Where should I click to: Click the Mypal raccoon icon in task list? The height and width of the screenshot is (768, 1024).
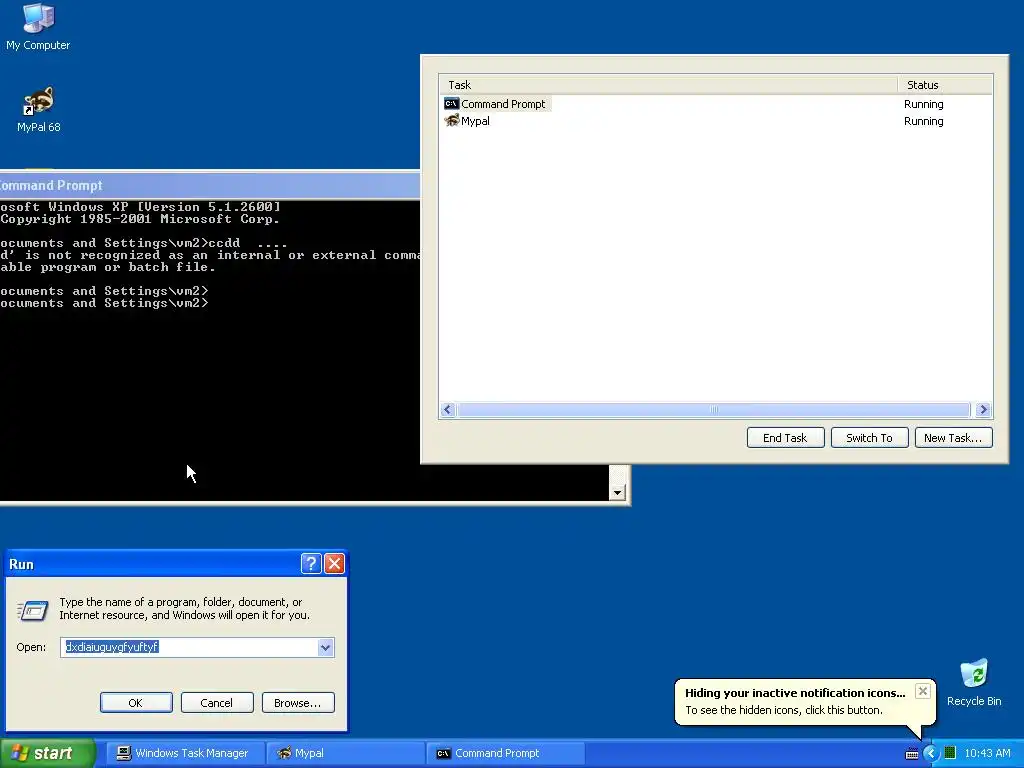pos(451,121)
